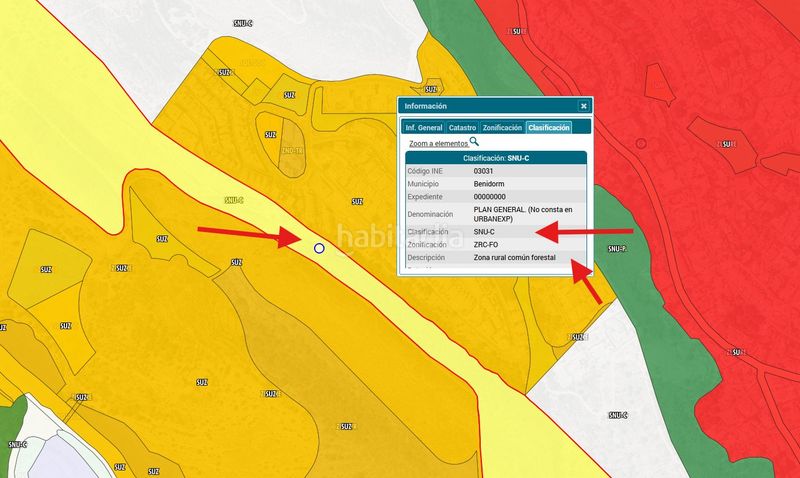Viewport: 800px width, 478px height.
Task: Select the Zonificación tab
Action: (503, 128)
